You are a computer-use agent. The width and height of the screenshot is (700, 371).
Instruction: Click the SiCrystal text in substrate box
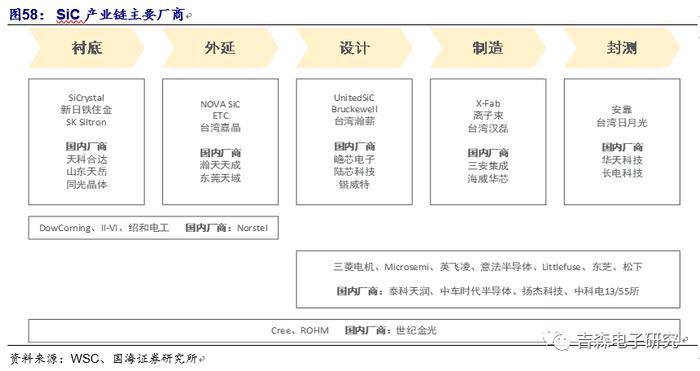(x=86, y=98)
